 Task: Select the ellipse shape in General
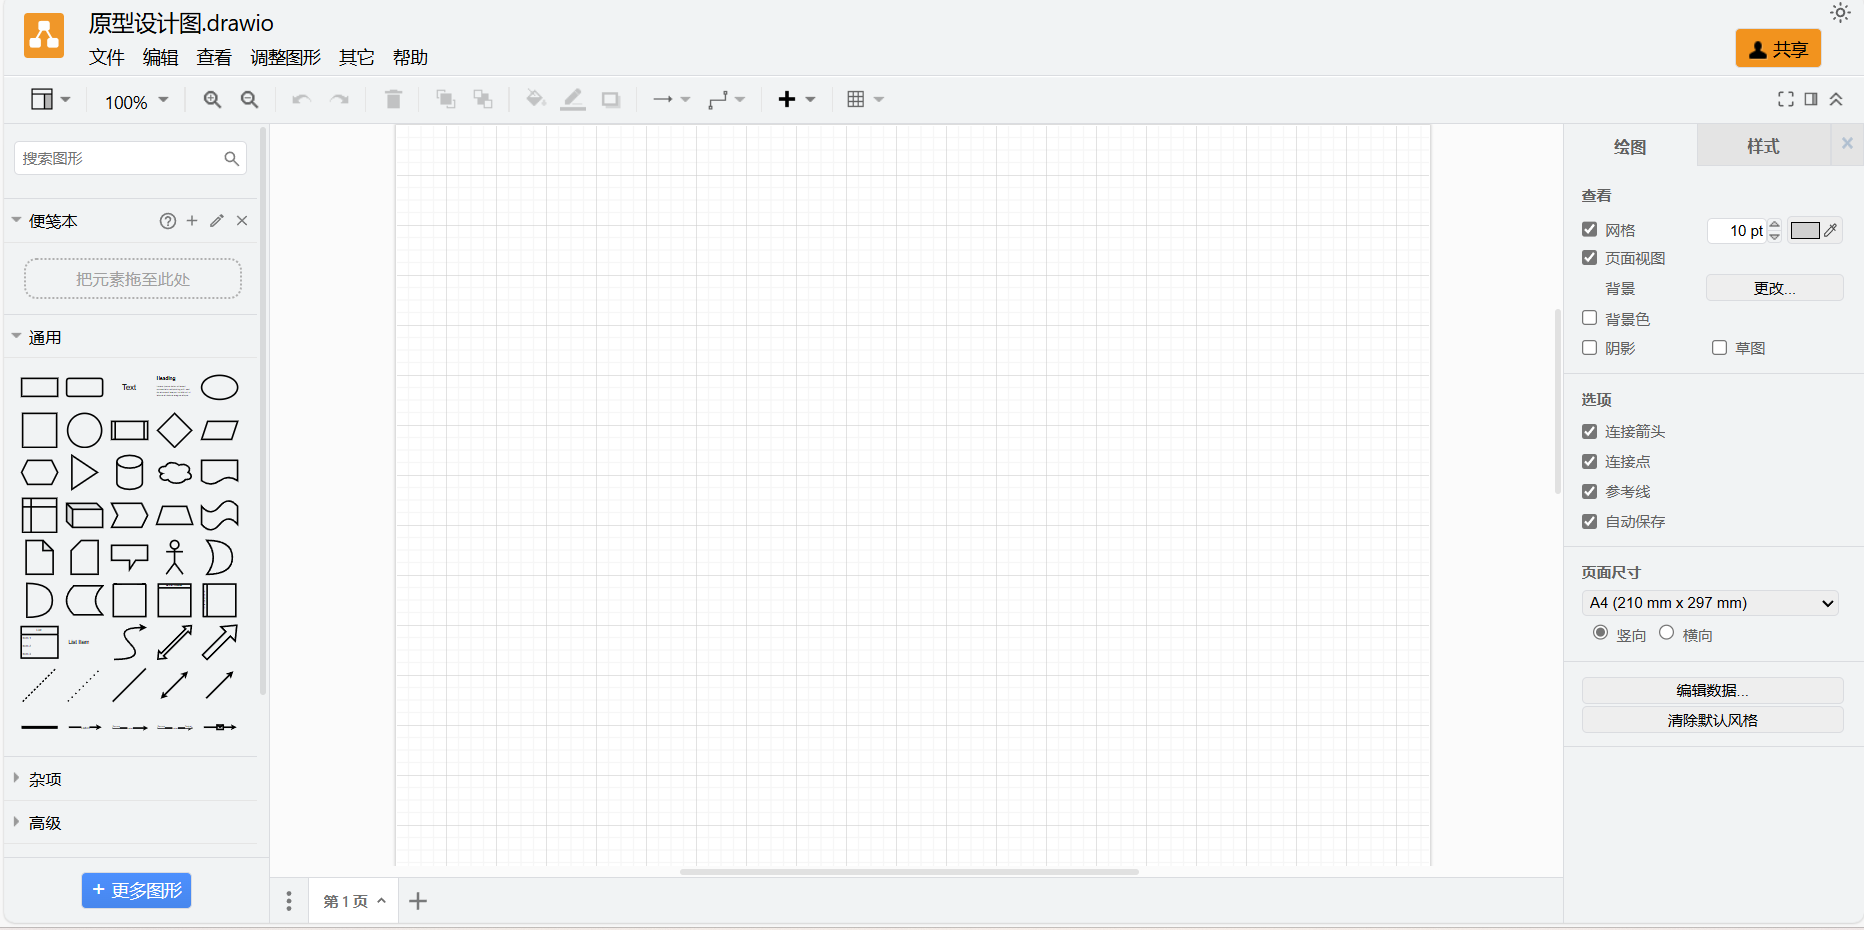point(220,387)
